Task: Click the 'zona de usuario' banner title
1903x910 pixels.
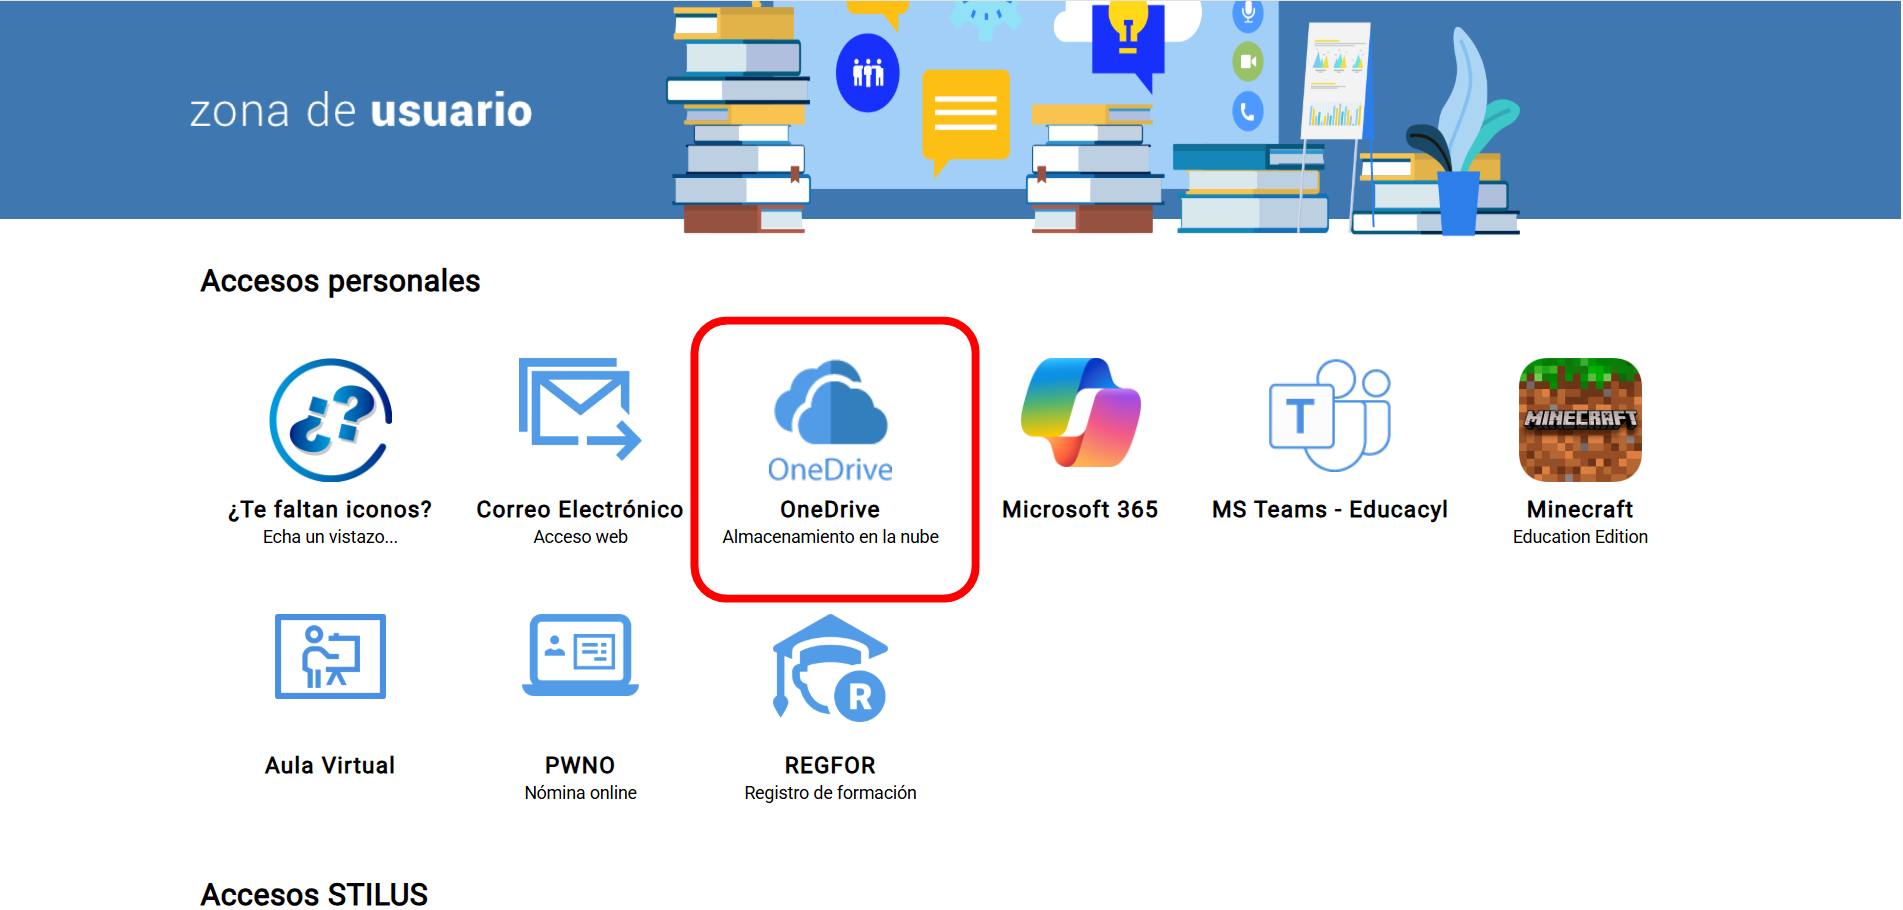Action: pos(361,111)
